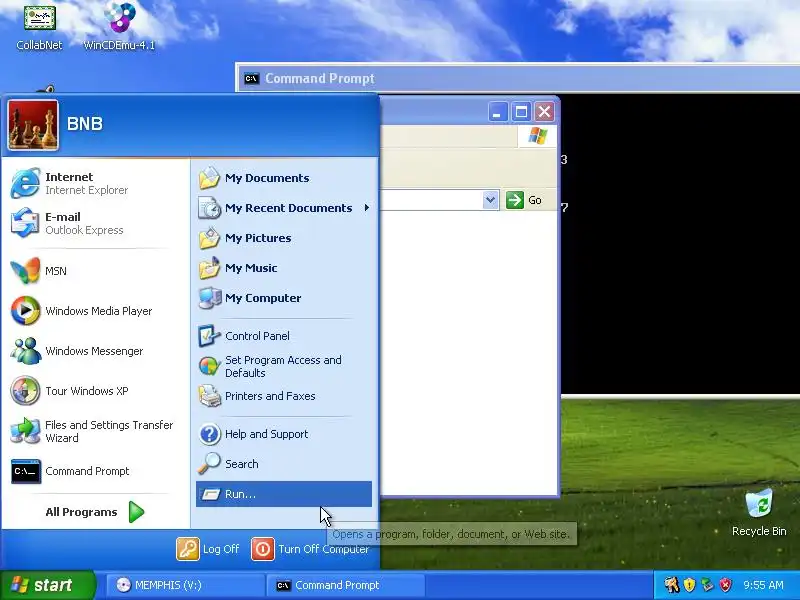Click the red shield alert tray icon

click(x=725, y=585)
